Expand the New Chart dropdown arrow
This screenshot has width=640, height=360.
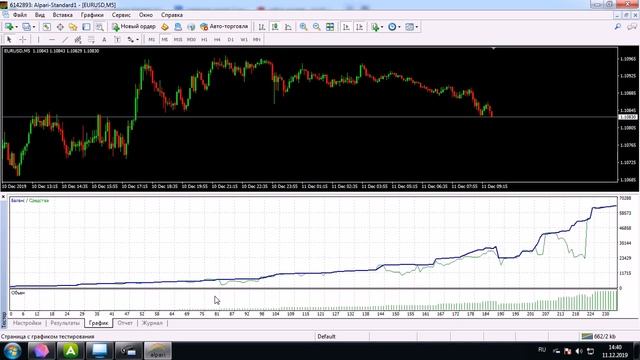pyautogui.click(x=16, y=27)
